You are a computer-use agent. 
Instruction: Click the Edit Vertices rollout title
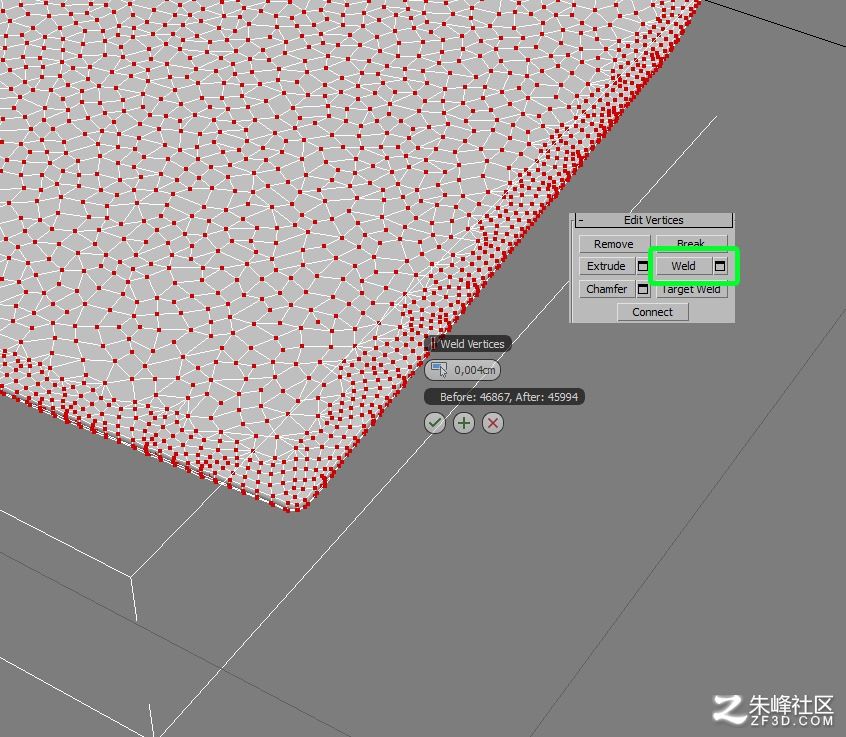653,220
